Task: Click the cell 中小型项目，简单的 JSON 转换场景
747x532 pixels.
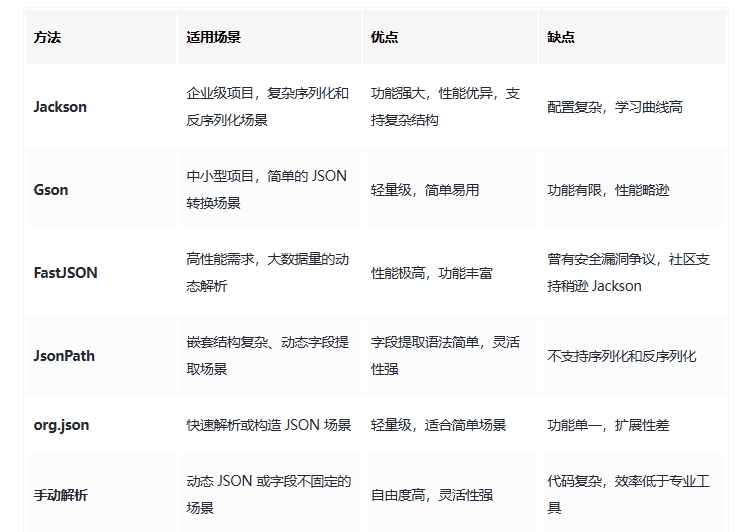Action: pyautogui.click(x=269, y=190)
